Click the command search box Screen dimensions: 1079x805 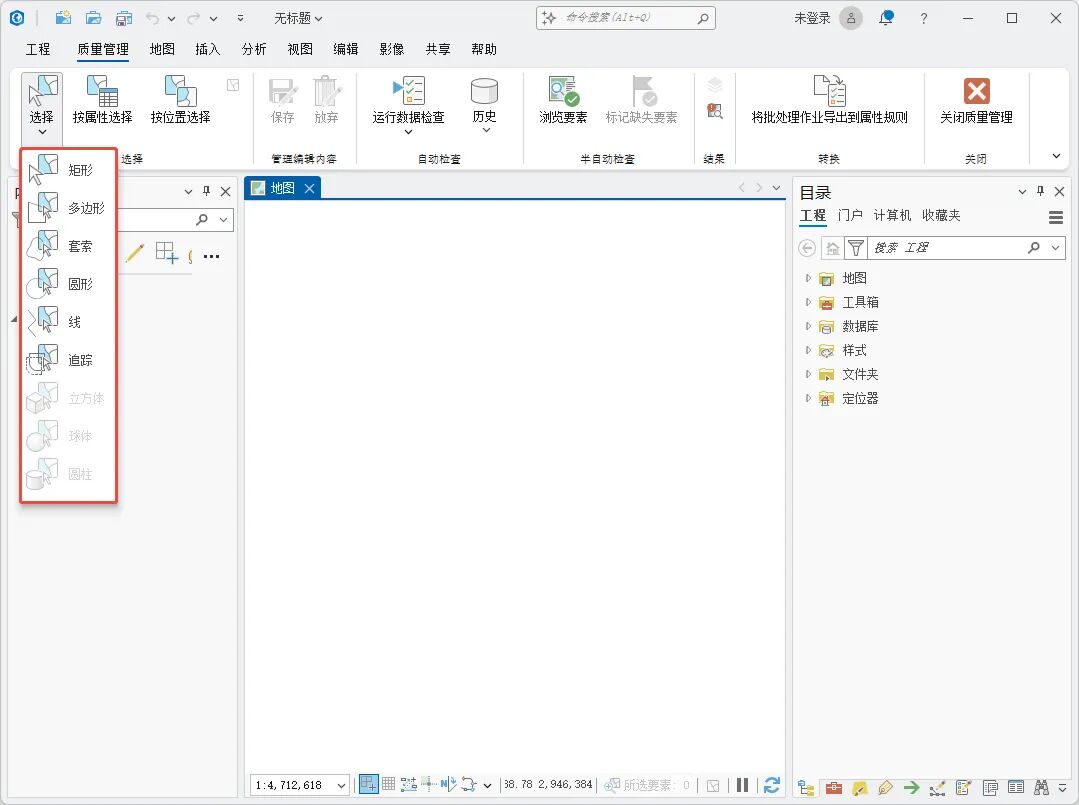click(x=626, y=18)
